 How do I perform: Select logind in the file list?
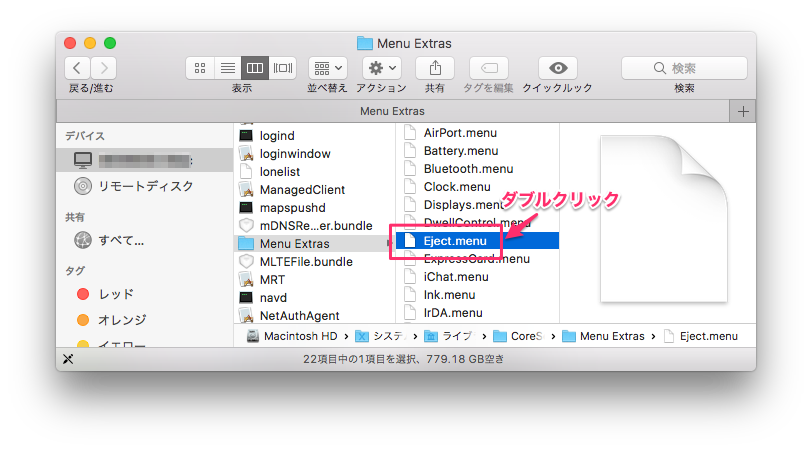(314, 136)
